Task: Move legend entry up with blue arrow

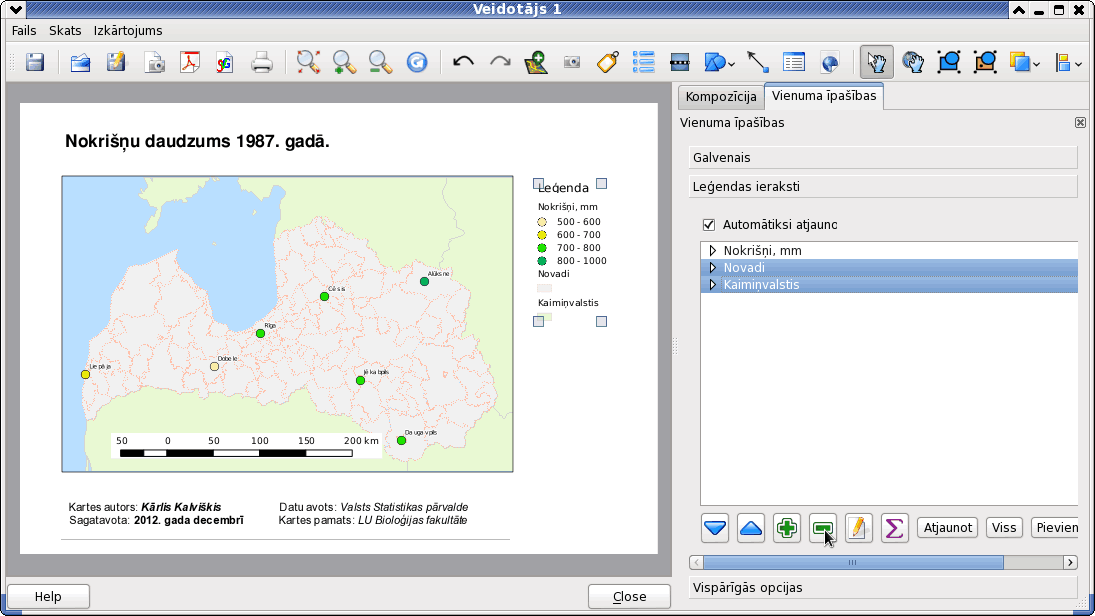Action: pyautogui.click(x=751, y=528)
